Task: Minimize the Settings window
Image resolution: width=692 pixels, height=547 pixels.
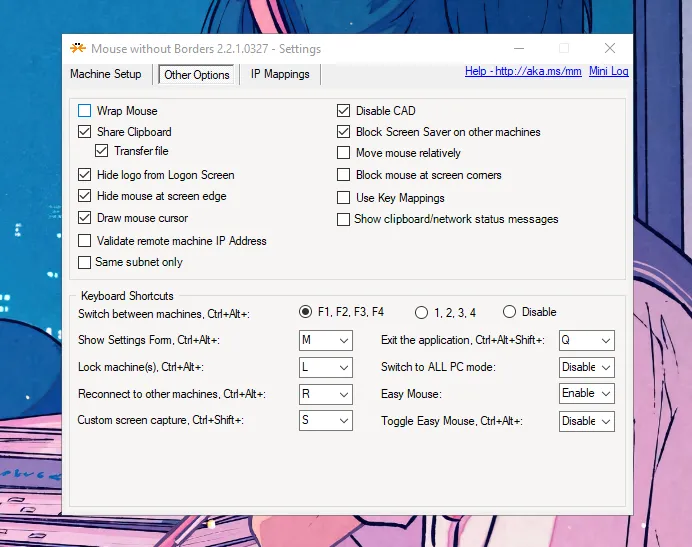Action: pyautogui.click(x=518, y=48)
